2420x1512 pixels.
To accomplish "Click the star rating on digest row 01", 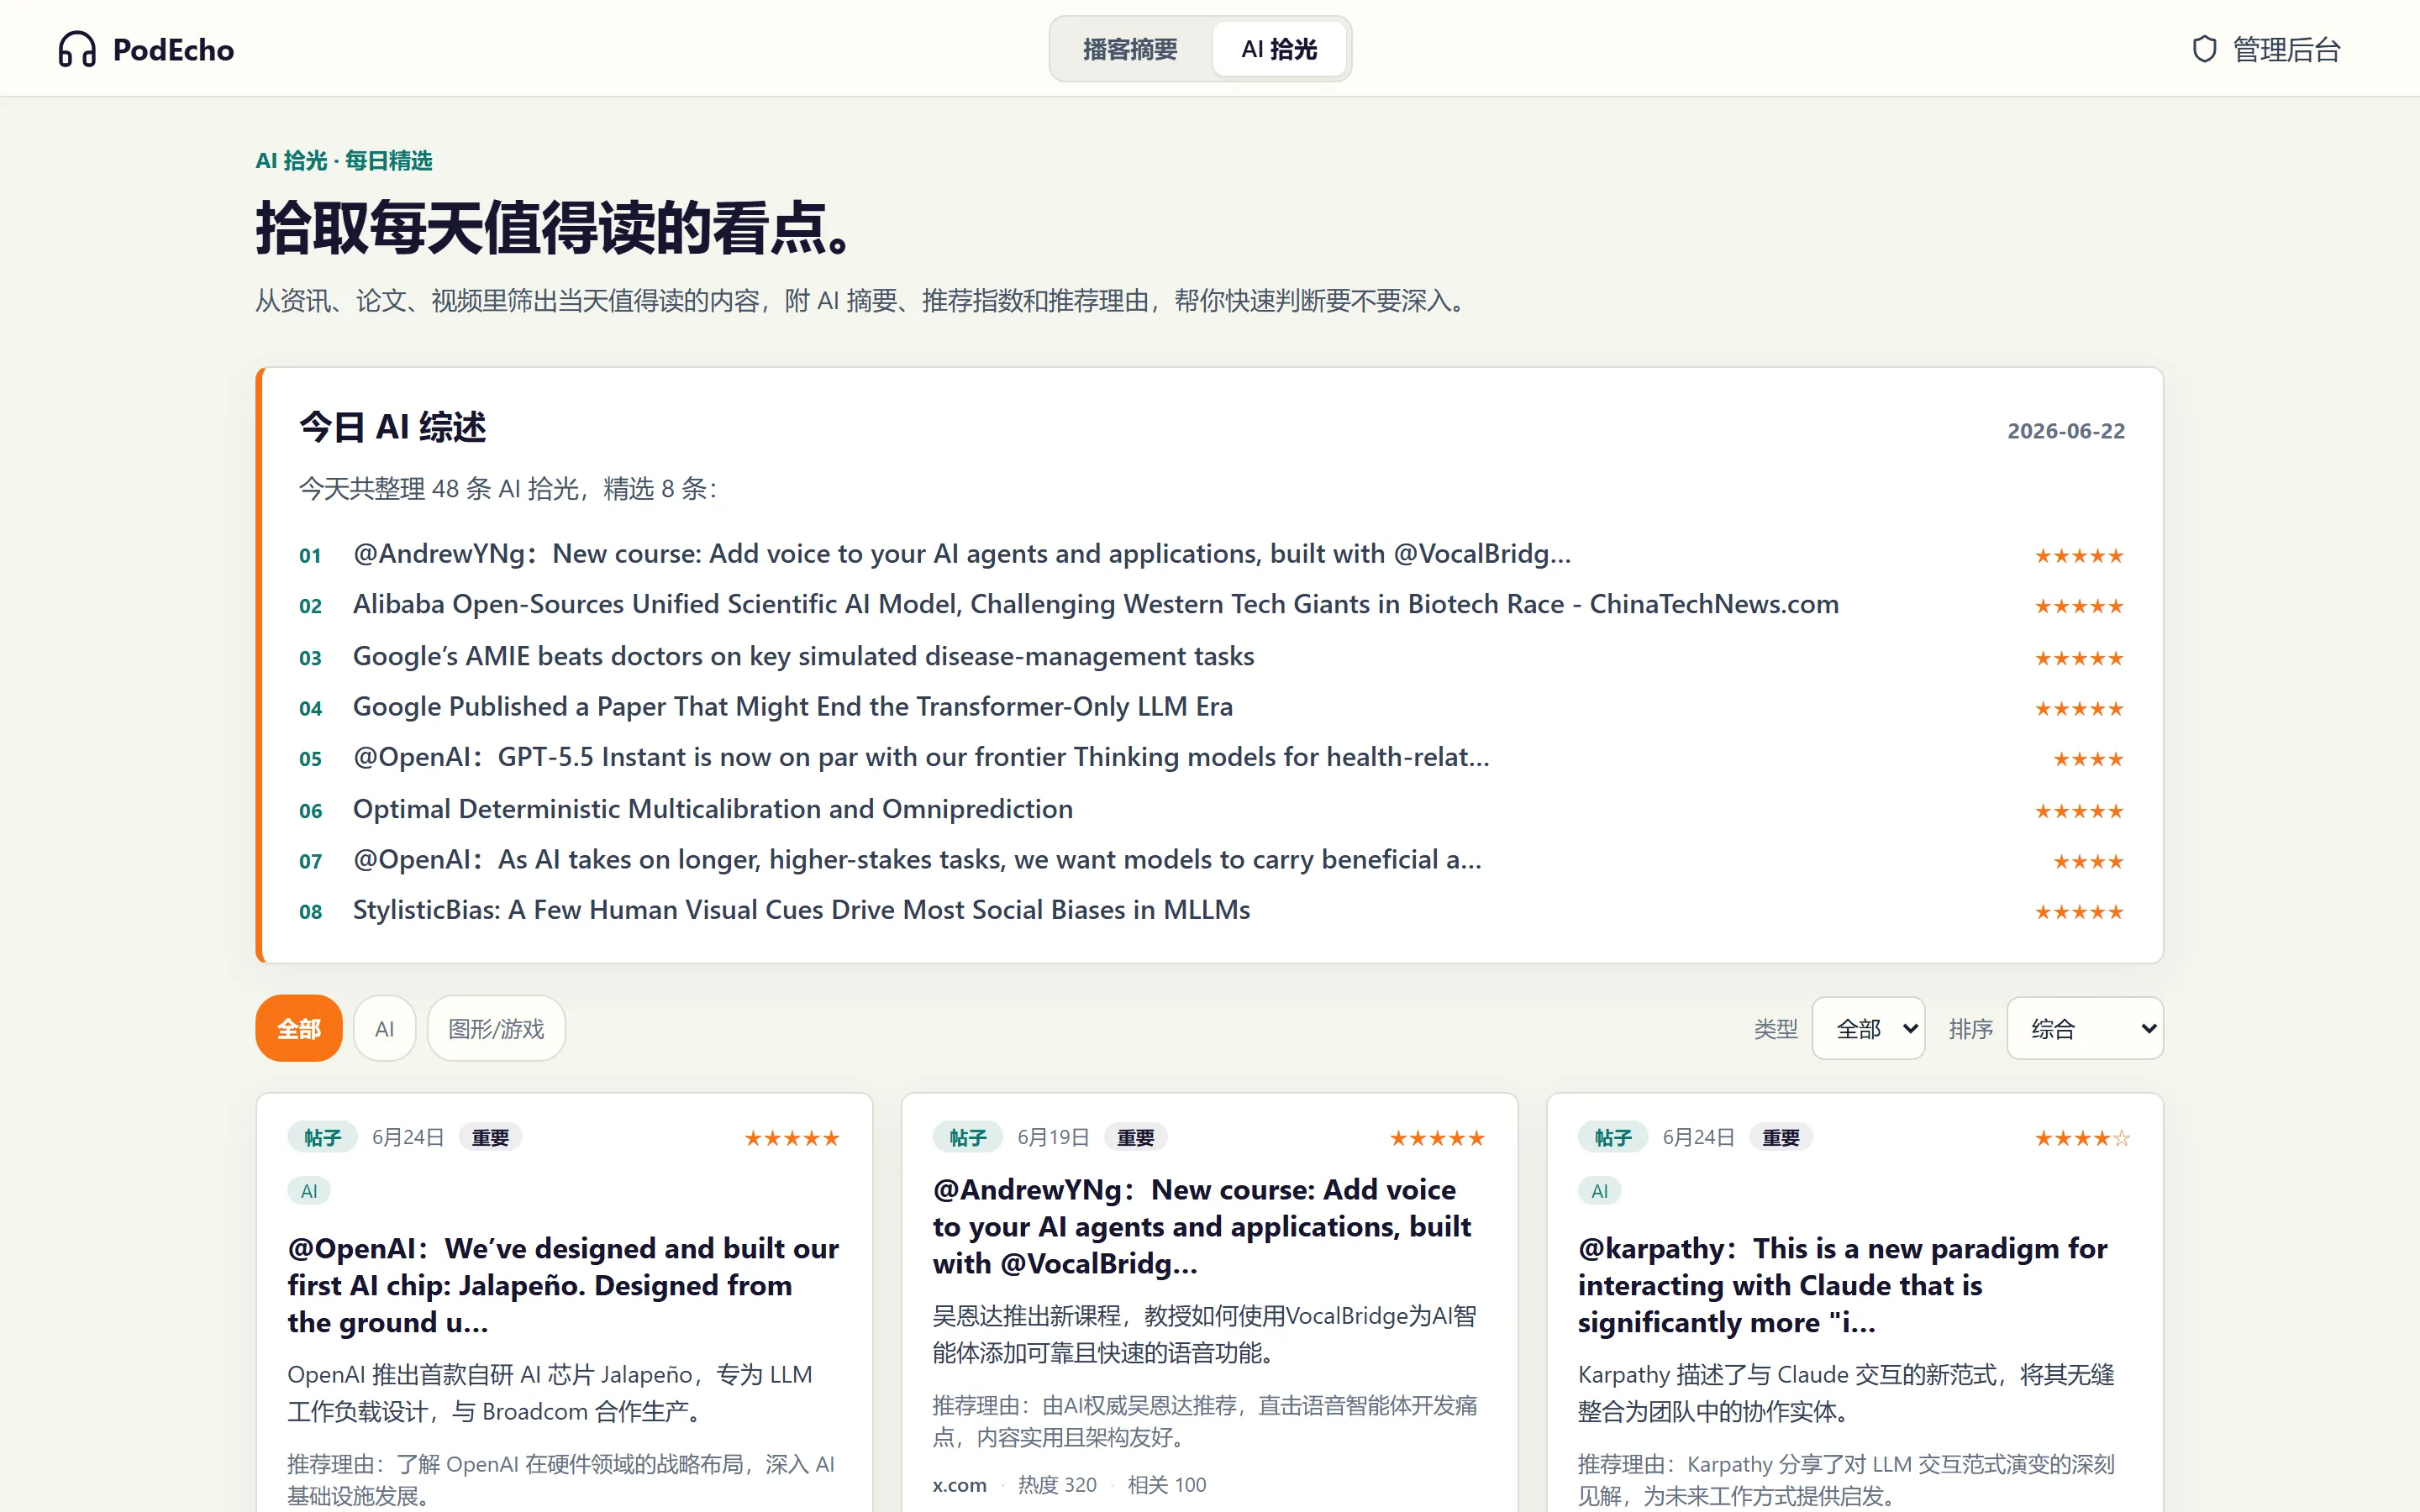I will 2079,556.
